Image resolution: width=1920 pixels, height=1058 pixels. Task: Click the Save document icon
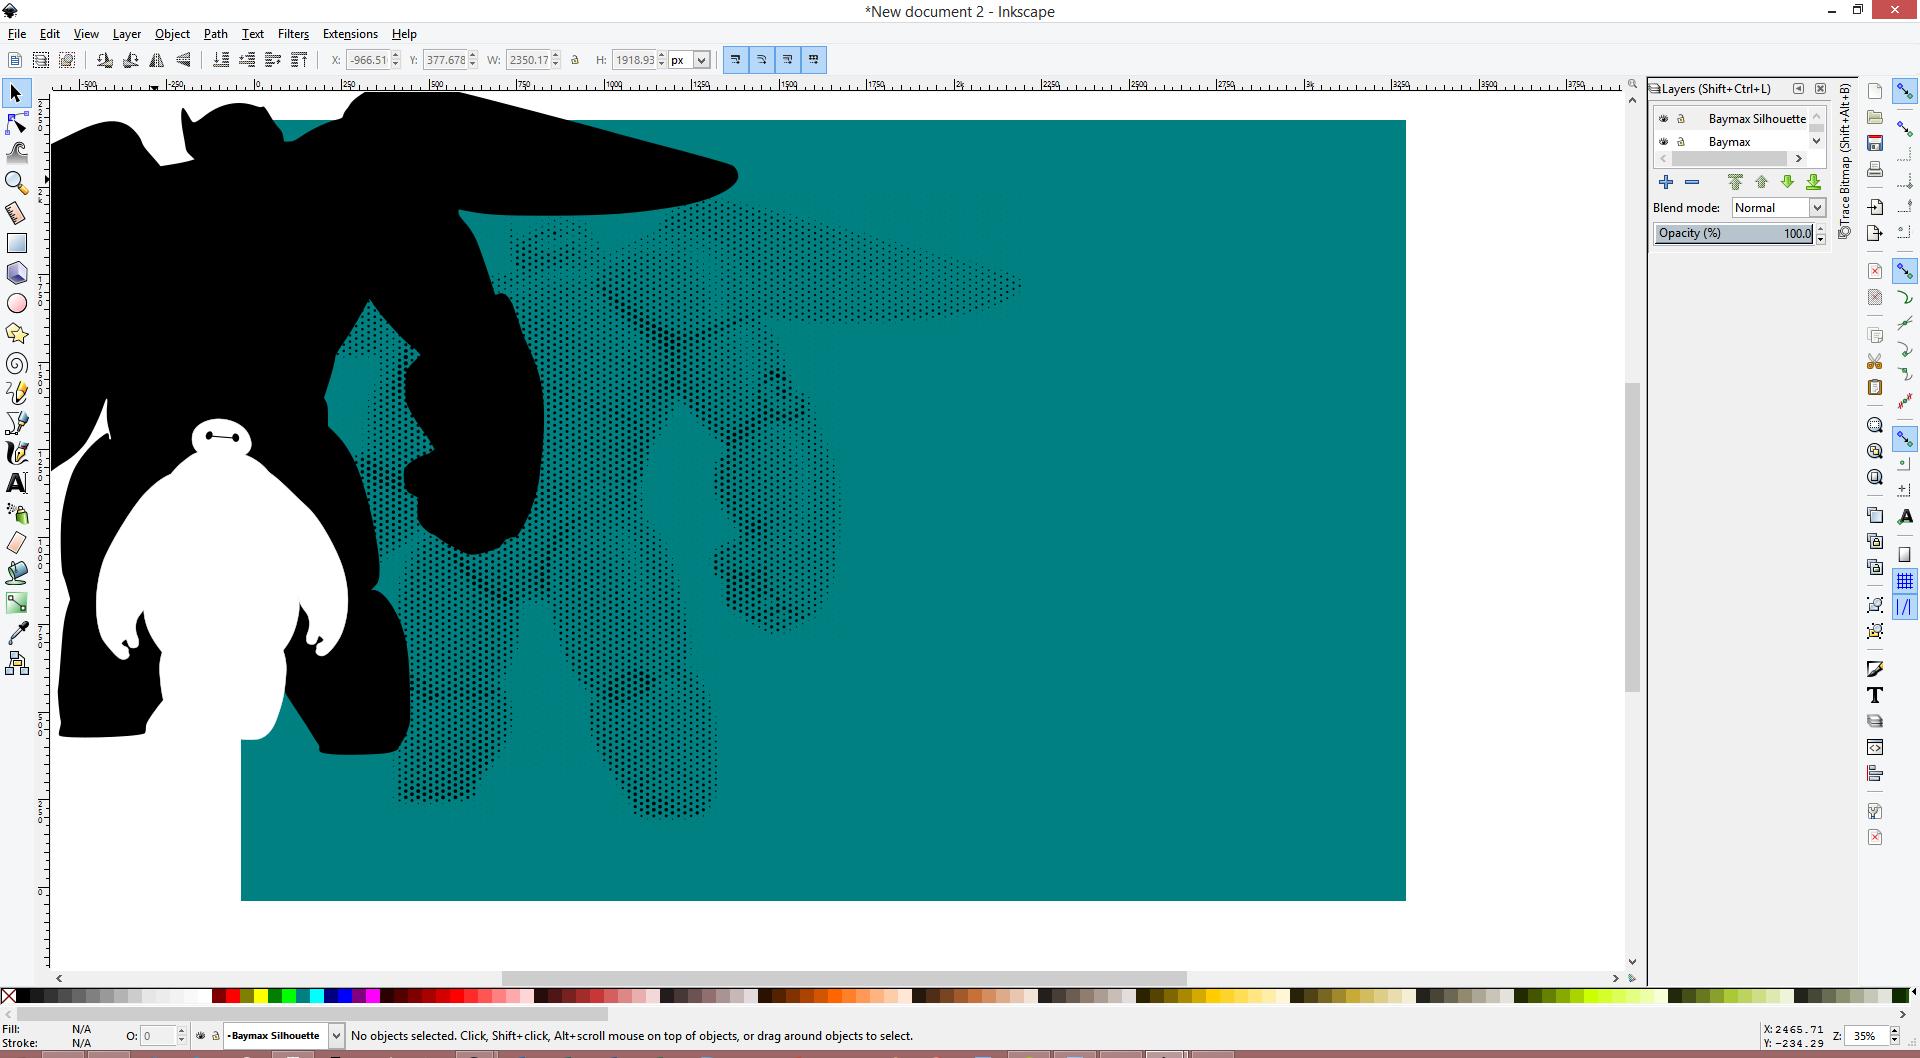click(1875, 143)
